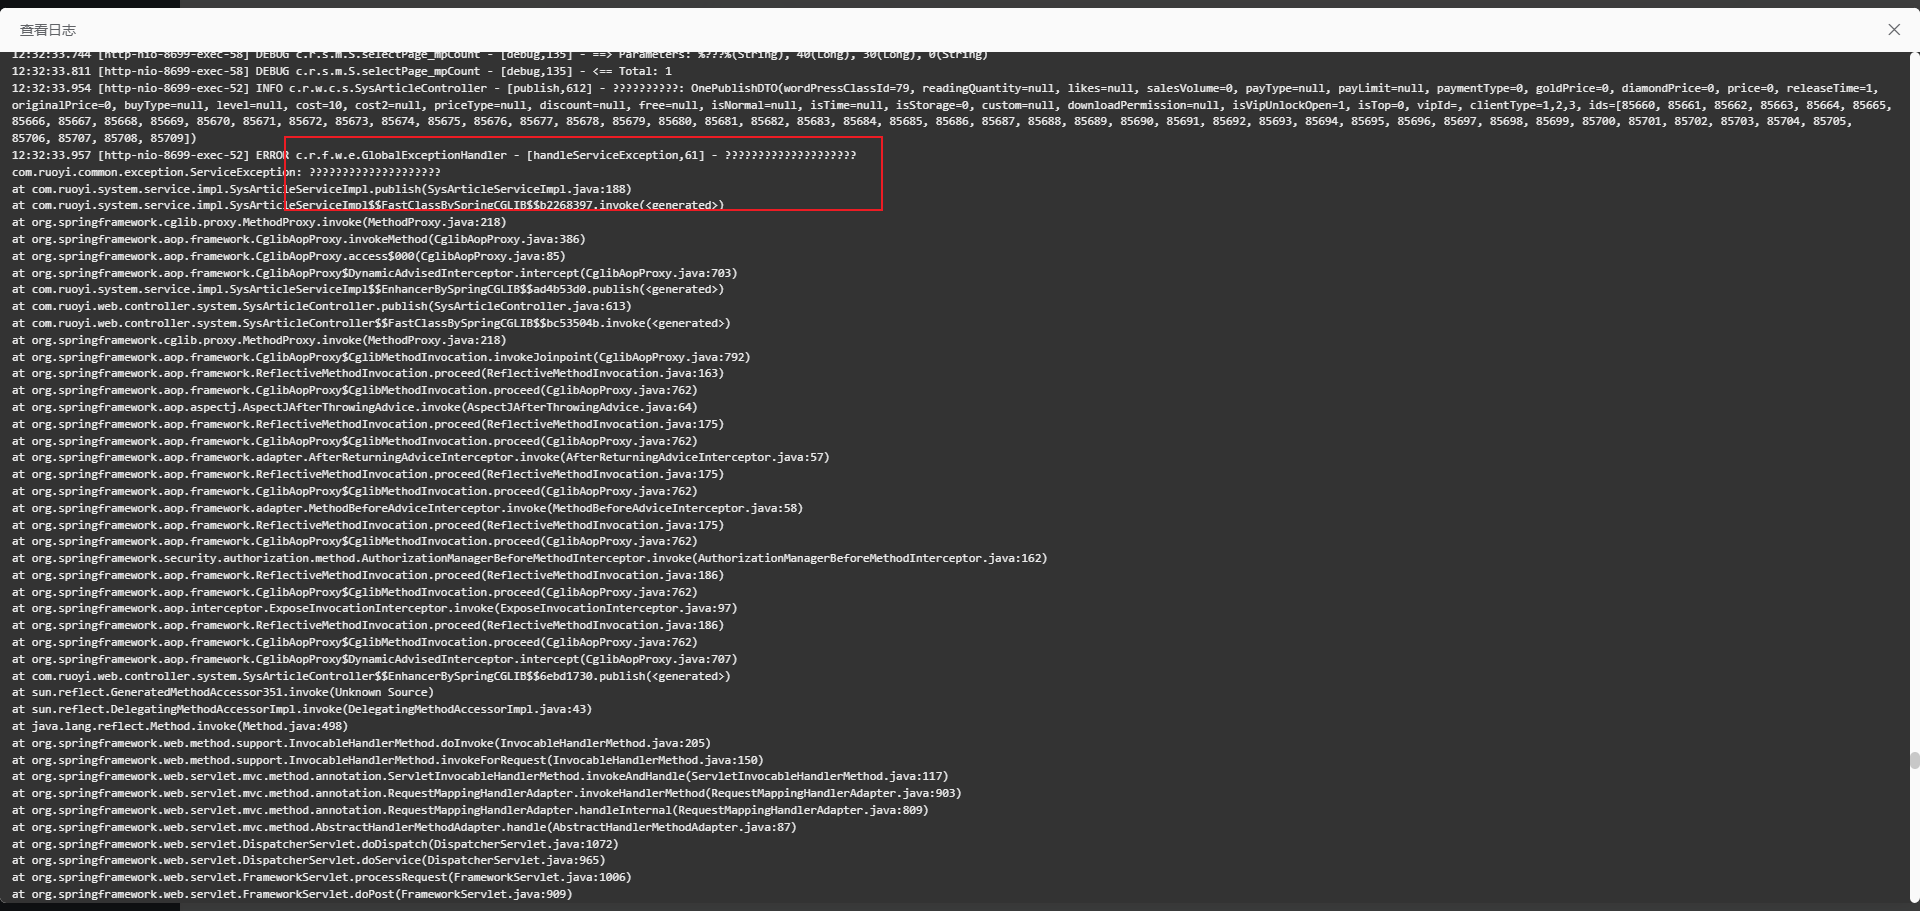Screen dimensions: 1920x911
Task: Click the CglibAopProxy.access$000 stack frame
Action: [289, 257]
